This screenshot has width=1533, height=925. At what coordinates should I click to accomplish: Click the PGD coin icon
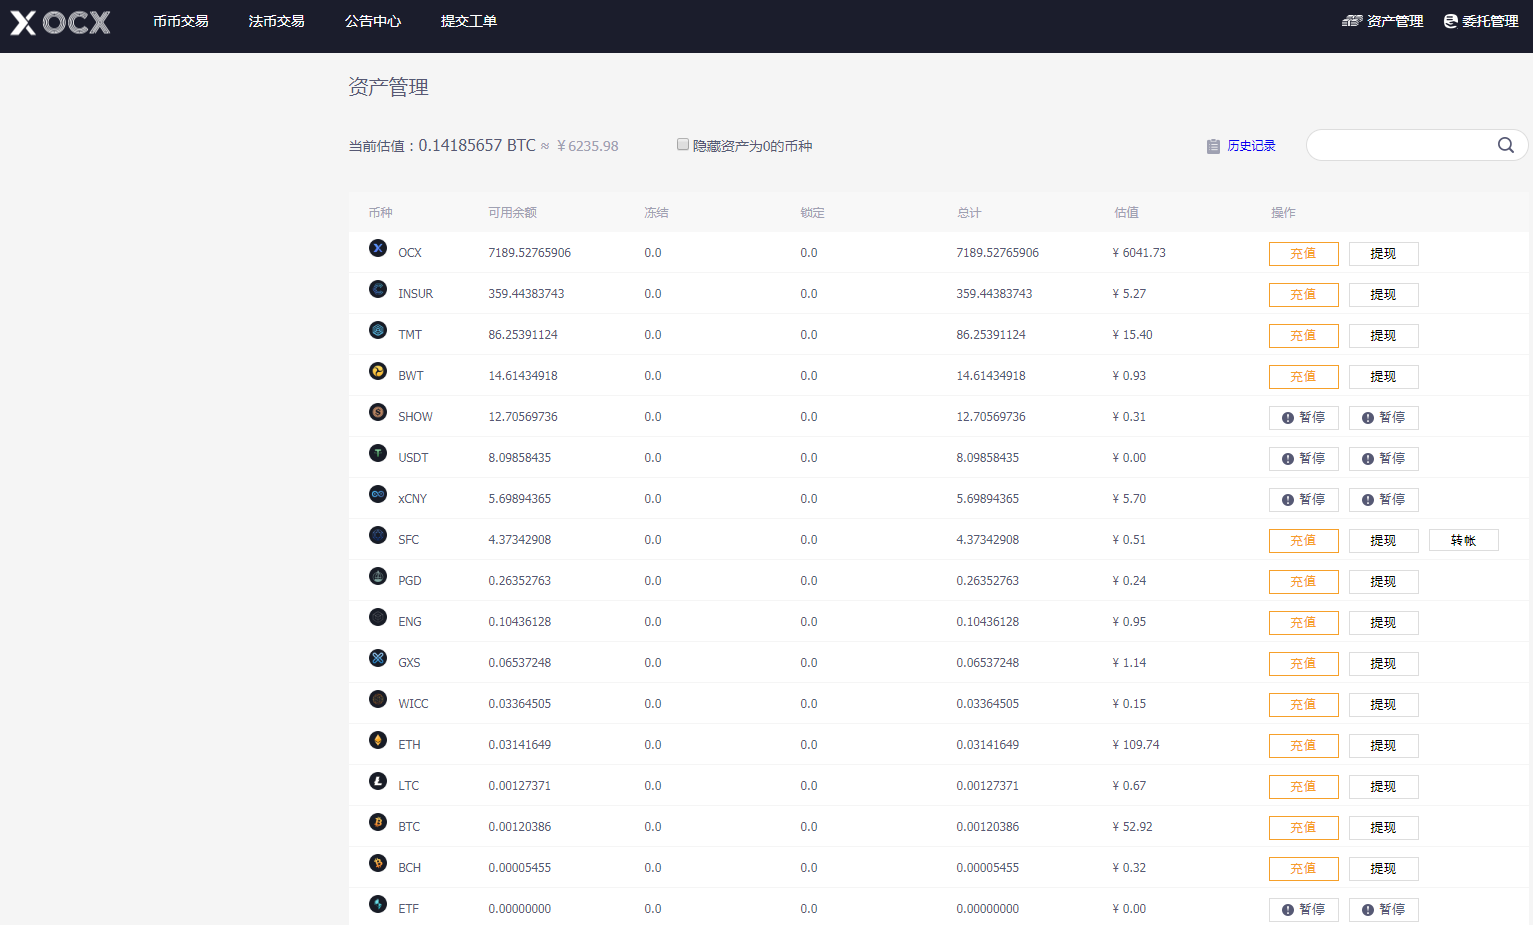pos(378,576)
